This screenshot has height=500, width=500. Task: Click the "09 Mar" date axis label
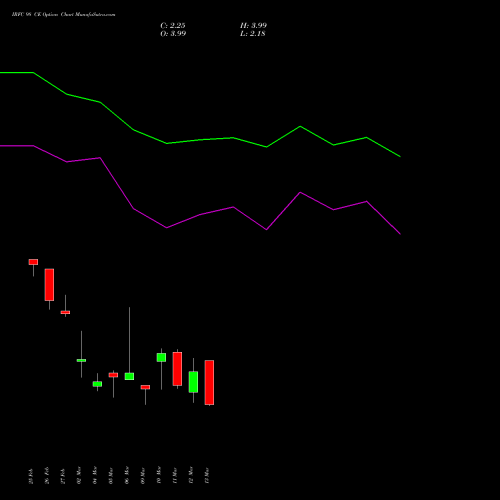tap(143, 476)
